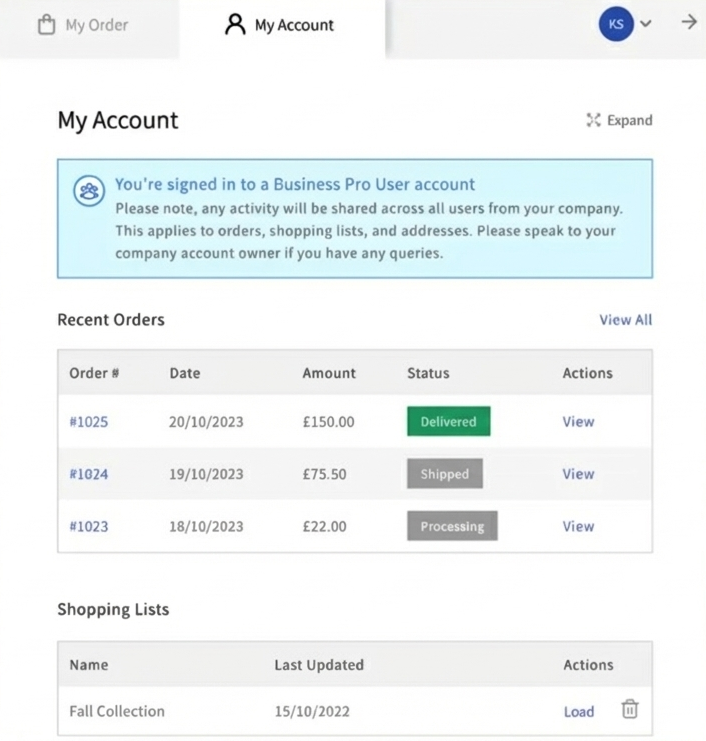This screenshot has height=741, width=706.
Task: Click the green Delivered status badge
Action: click(448, 422)
